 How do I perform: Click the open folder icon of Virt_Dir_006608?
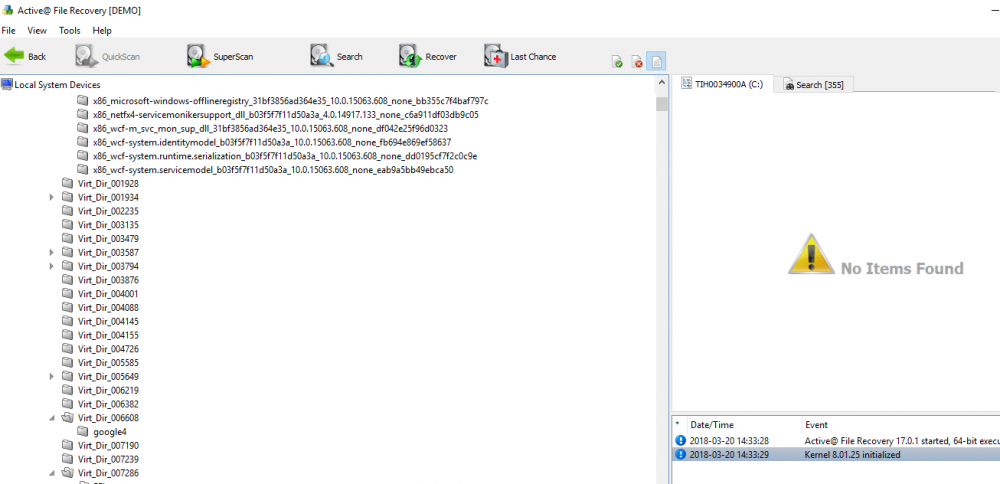68,418
